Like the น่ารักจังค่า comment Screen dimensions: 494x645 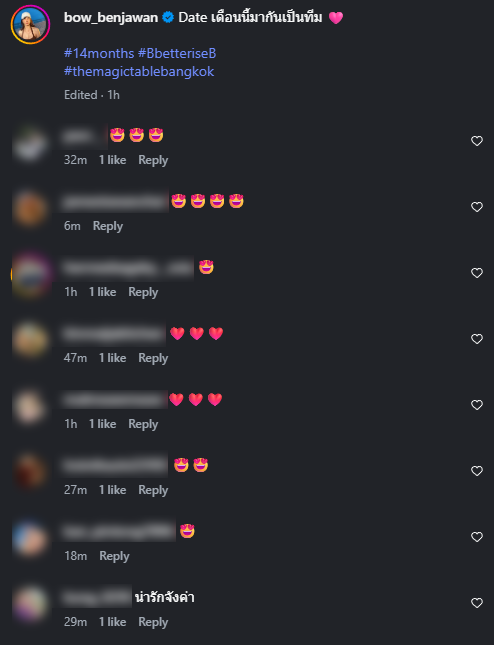coord(477,603)
